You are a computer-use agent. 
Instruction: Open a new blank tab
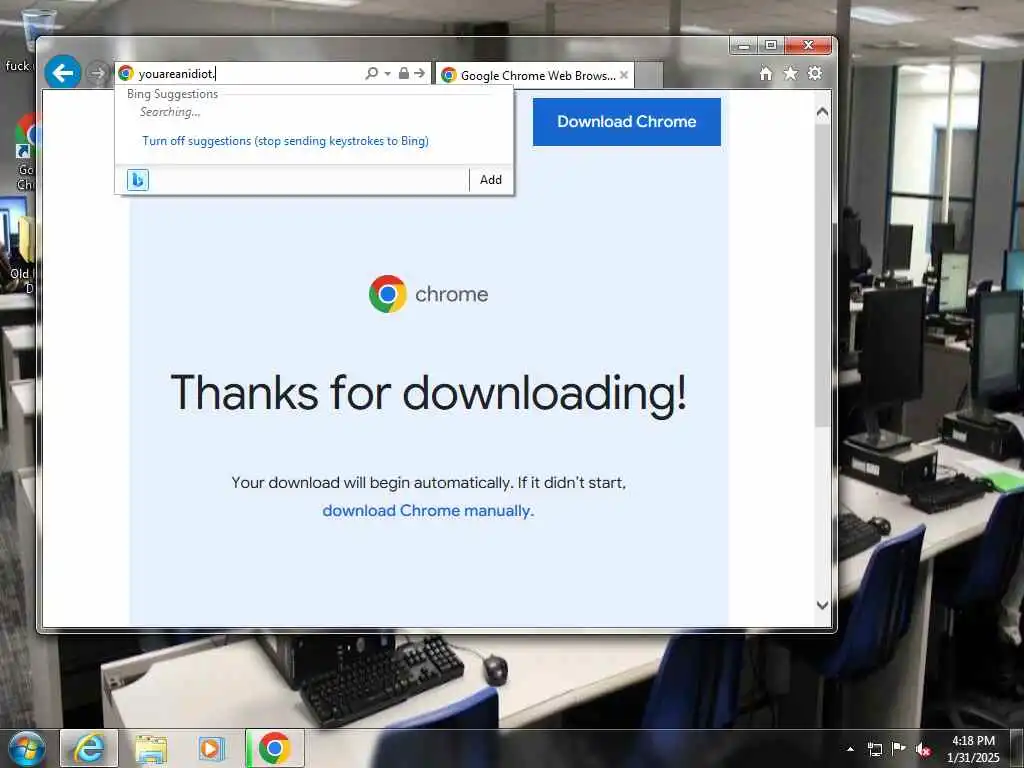pos(649,75)
